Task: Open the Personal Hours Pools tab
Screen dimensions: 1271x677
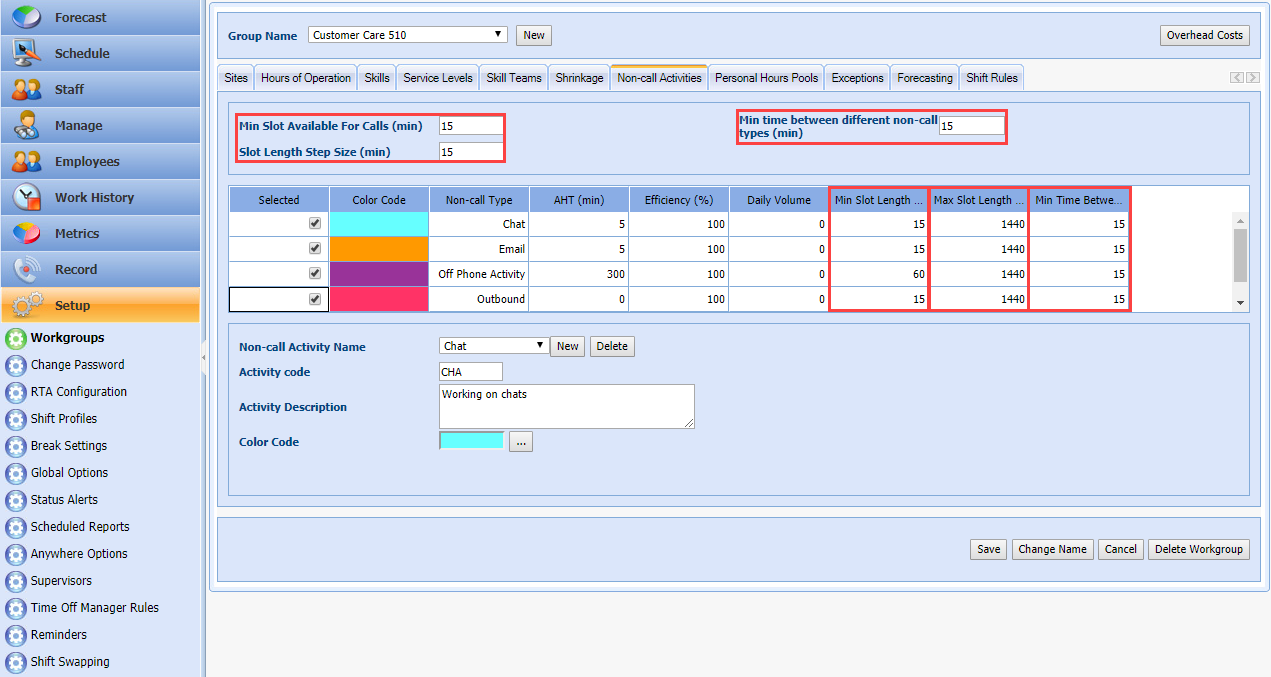Action: 766,78
